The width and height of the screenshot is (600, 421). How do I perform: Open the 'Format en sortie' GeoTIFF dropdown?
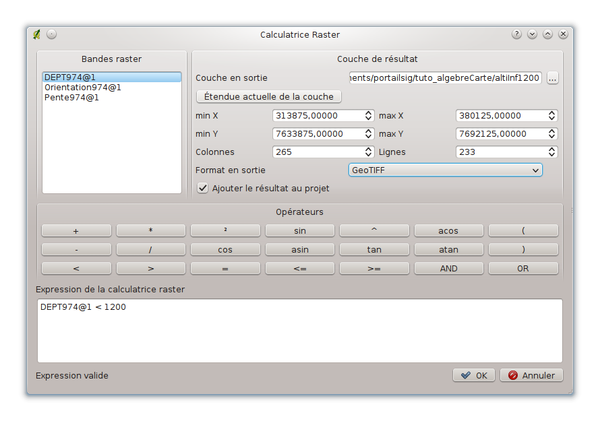(x=445, y=170)
